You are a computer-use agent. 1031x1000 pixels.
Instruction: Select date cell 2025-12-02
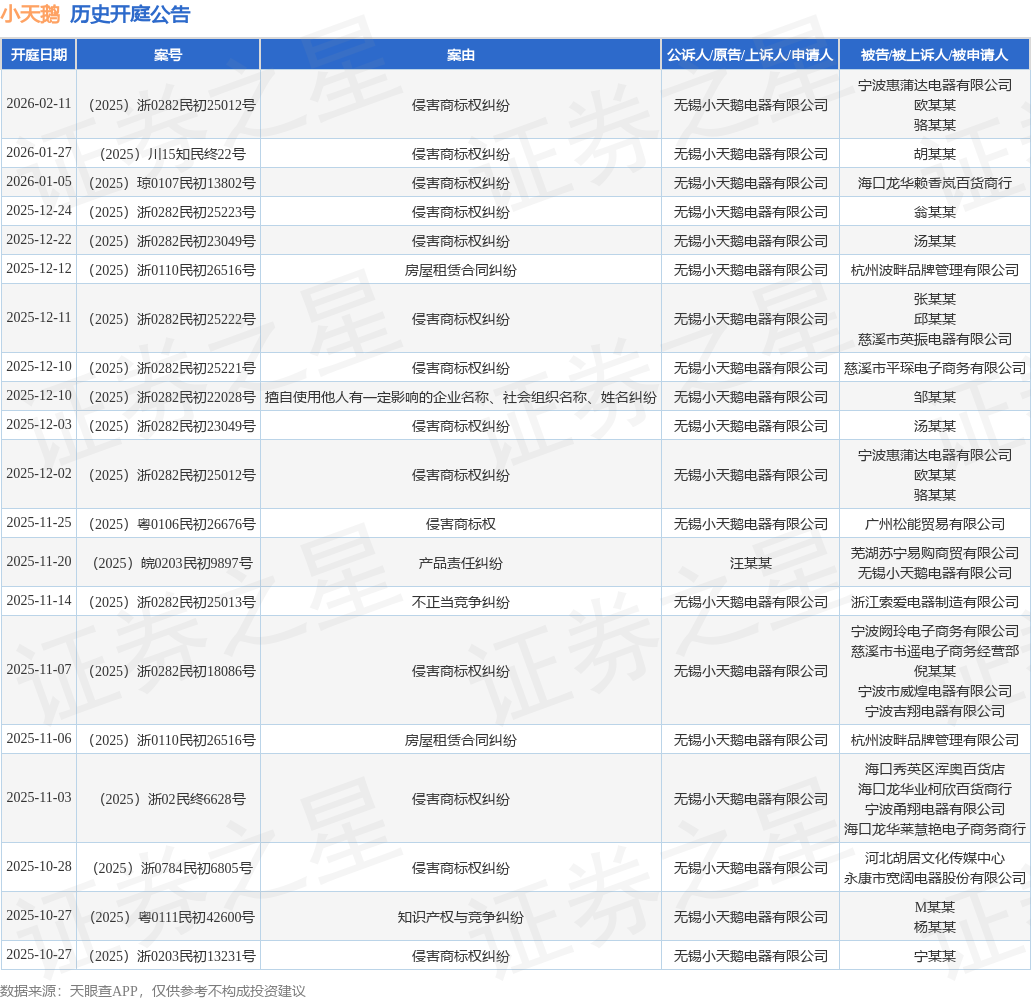pos(39,473)
